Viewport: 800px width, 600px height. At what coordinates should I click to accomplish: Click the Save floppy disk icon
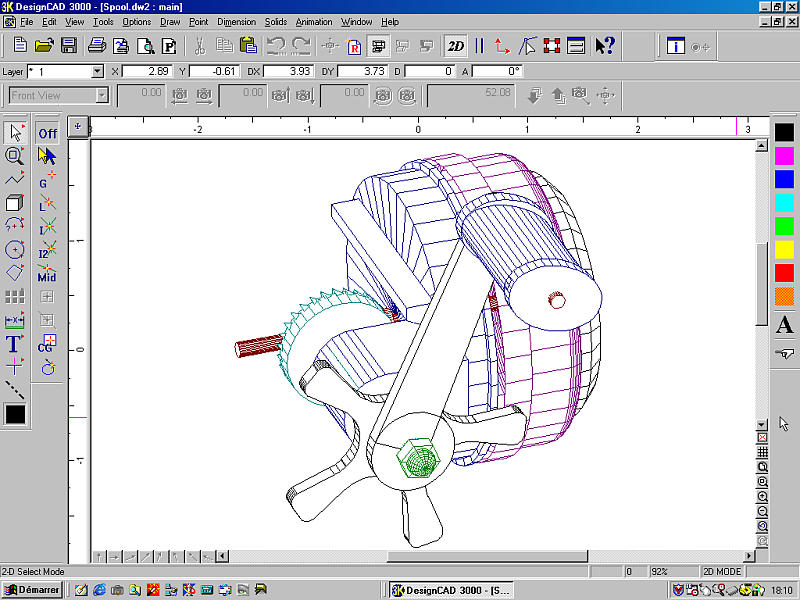tap(69, 45)
